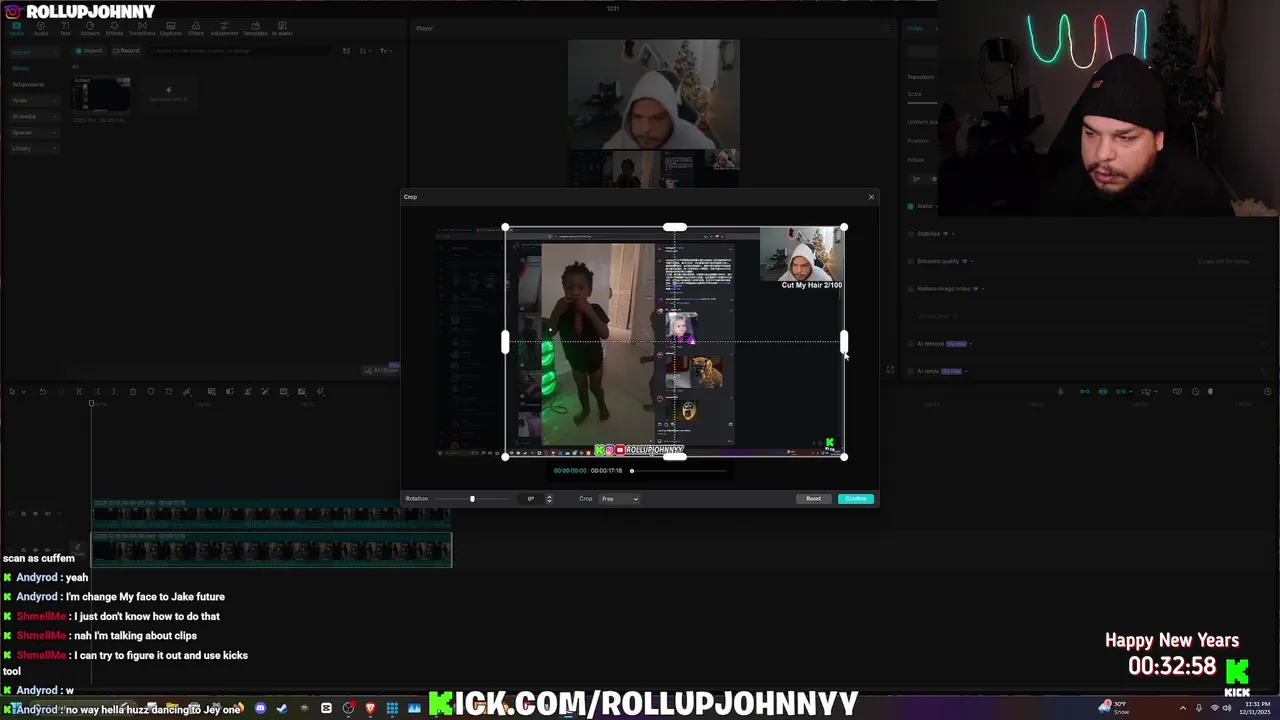Open Steam from the taskbar
The image size is (1280, 720).
(x=282, y=708)
